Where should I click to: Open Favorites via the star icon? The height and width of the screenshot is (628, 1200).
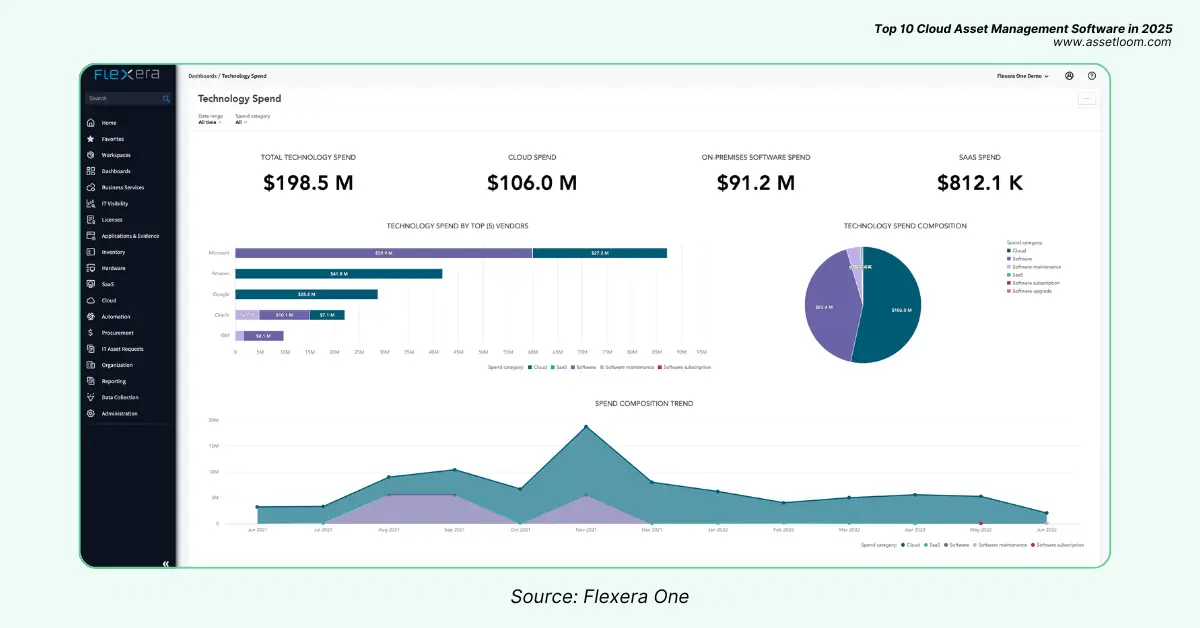91,139
